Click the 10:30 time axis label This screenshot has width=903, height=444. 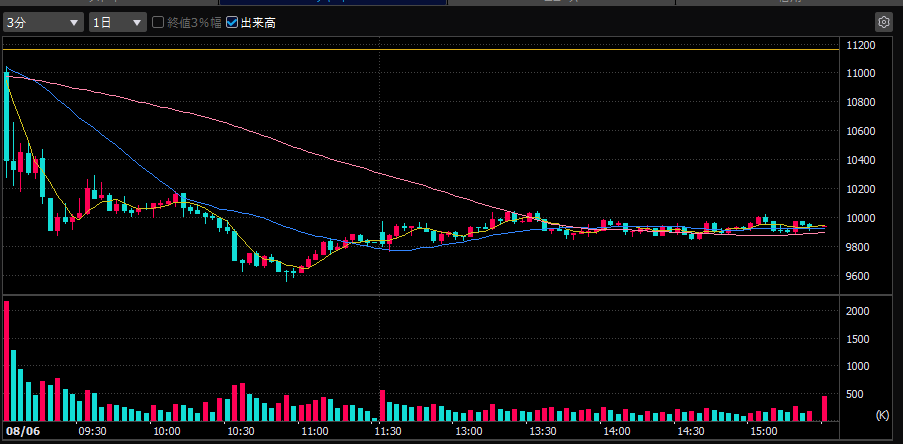(x=241, y=431)
